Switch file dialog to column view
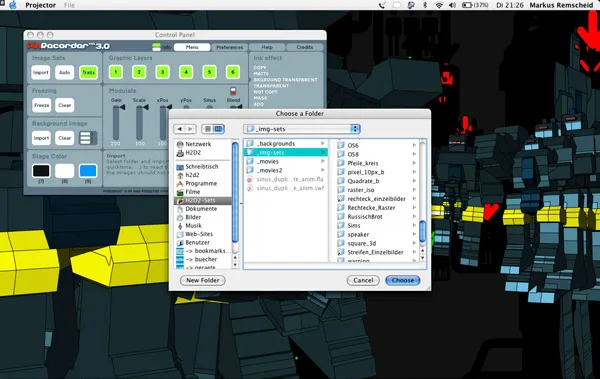 [x=218, y=129]
